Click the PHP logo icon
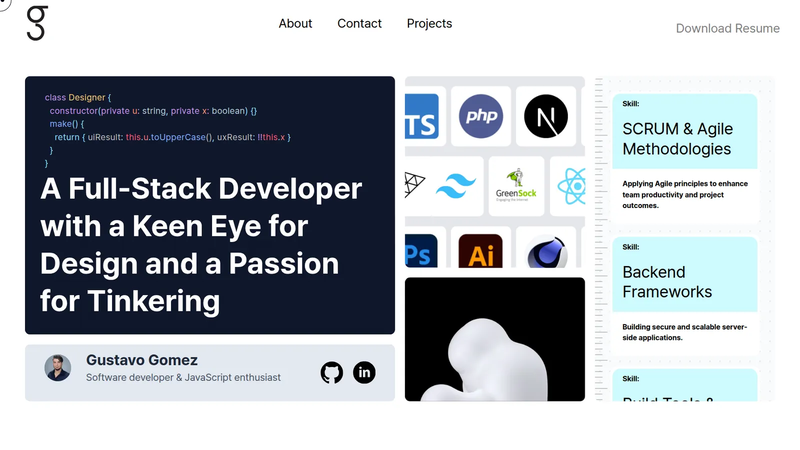This screenshot has height=450, width=800. tap(481, 116)
